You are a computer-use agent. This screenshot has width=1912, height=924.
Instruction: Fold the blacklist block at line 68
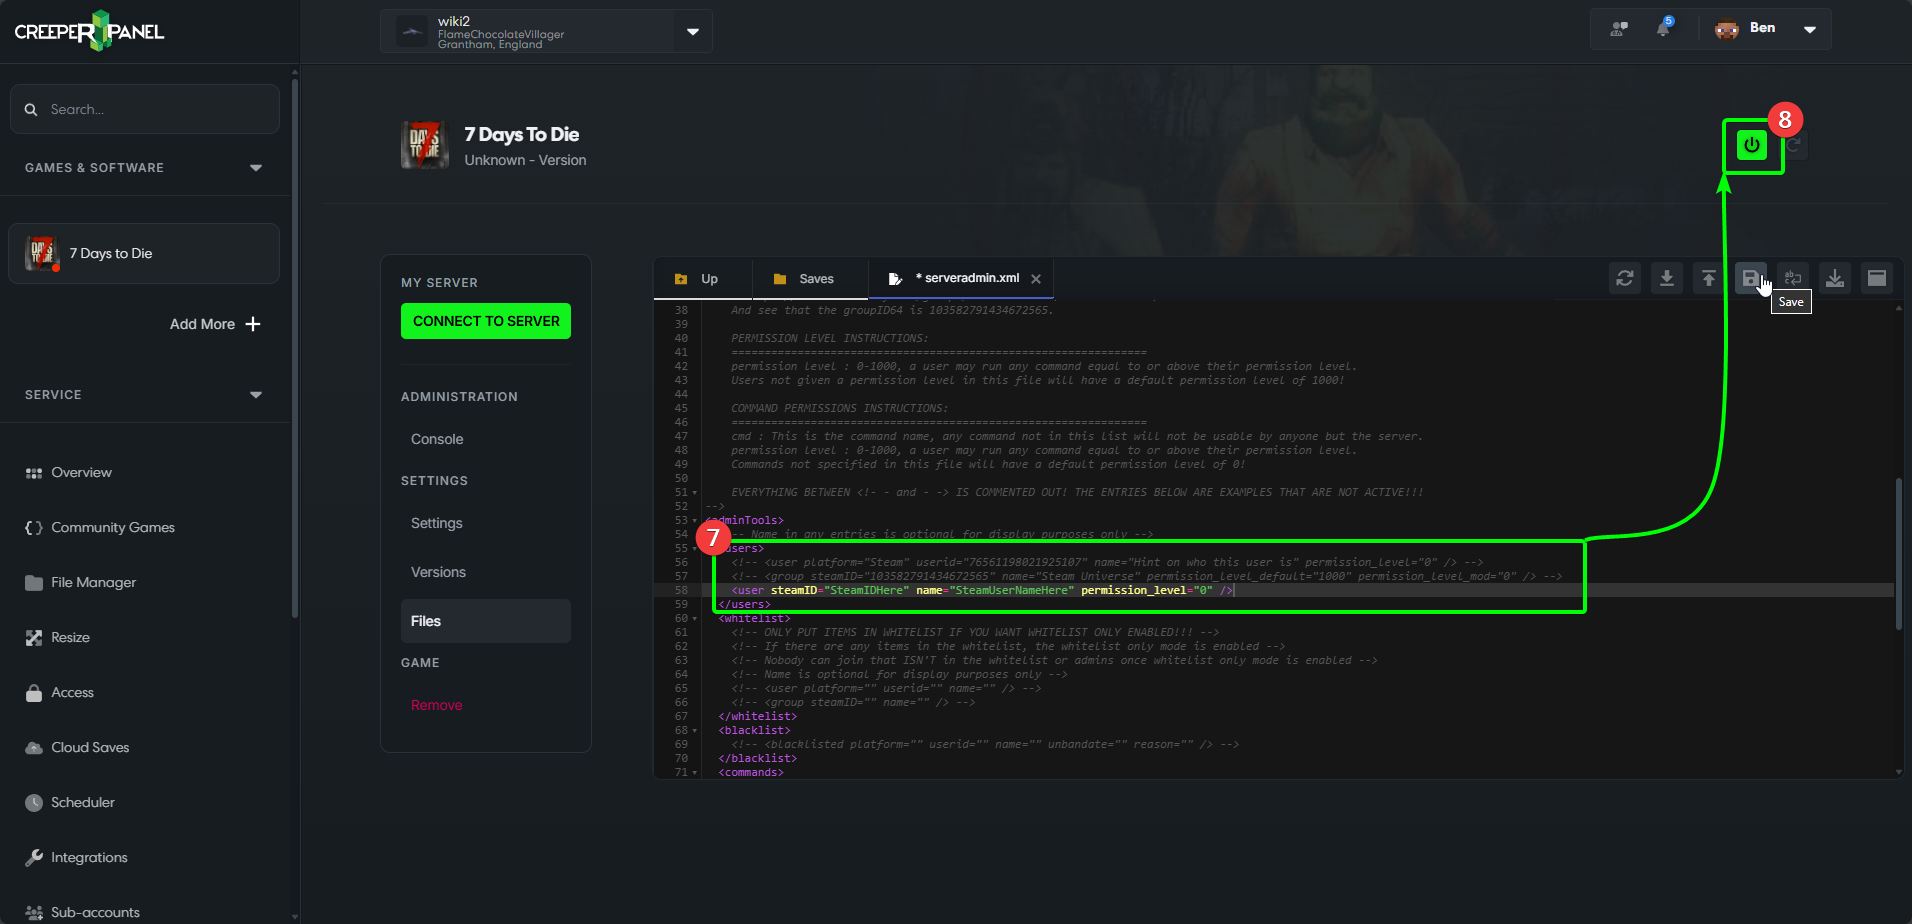[694, 731]
